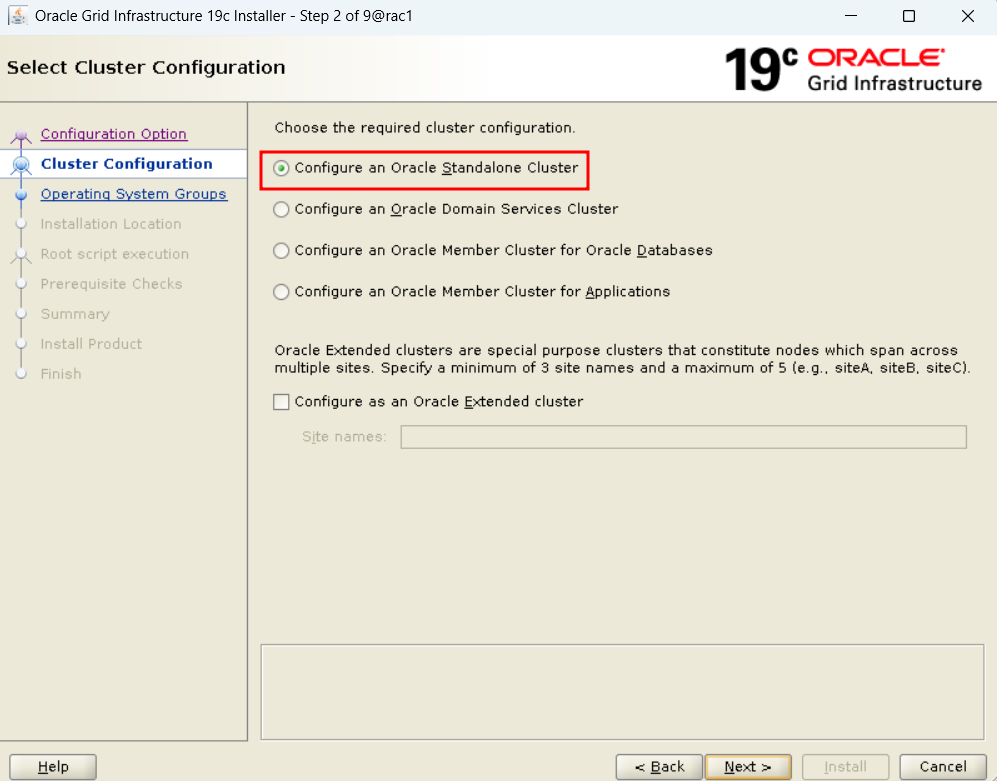The image size is (997, 781).
Task: Cancel the installer
Action: click(x=943, y=767)
